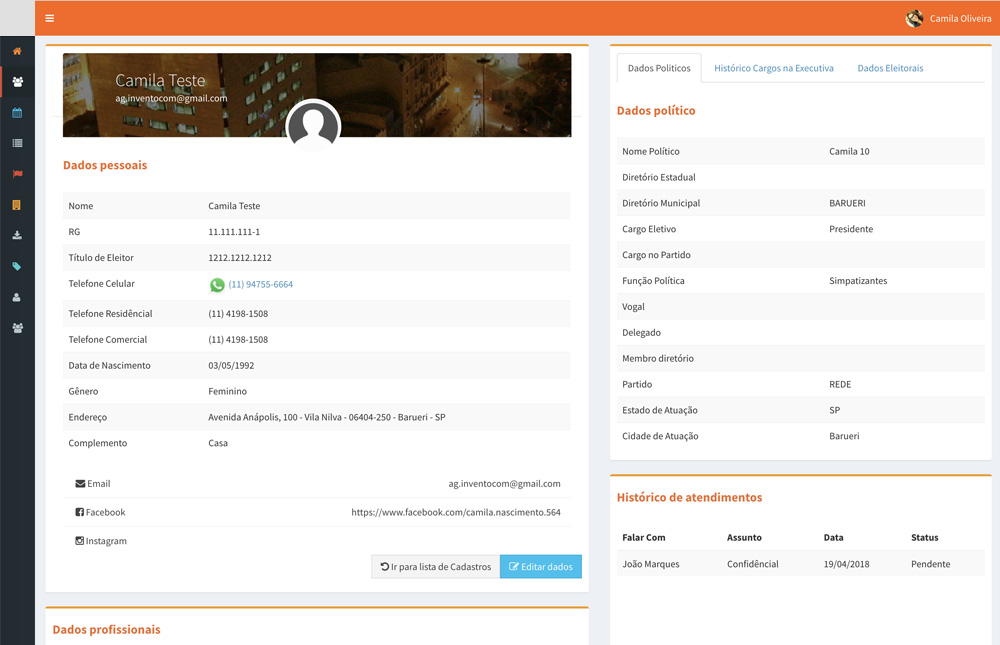Click the Confidêncial subject cell
Screen dimensions: 1000x645
pos(753,564)
